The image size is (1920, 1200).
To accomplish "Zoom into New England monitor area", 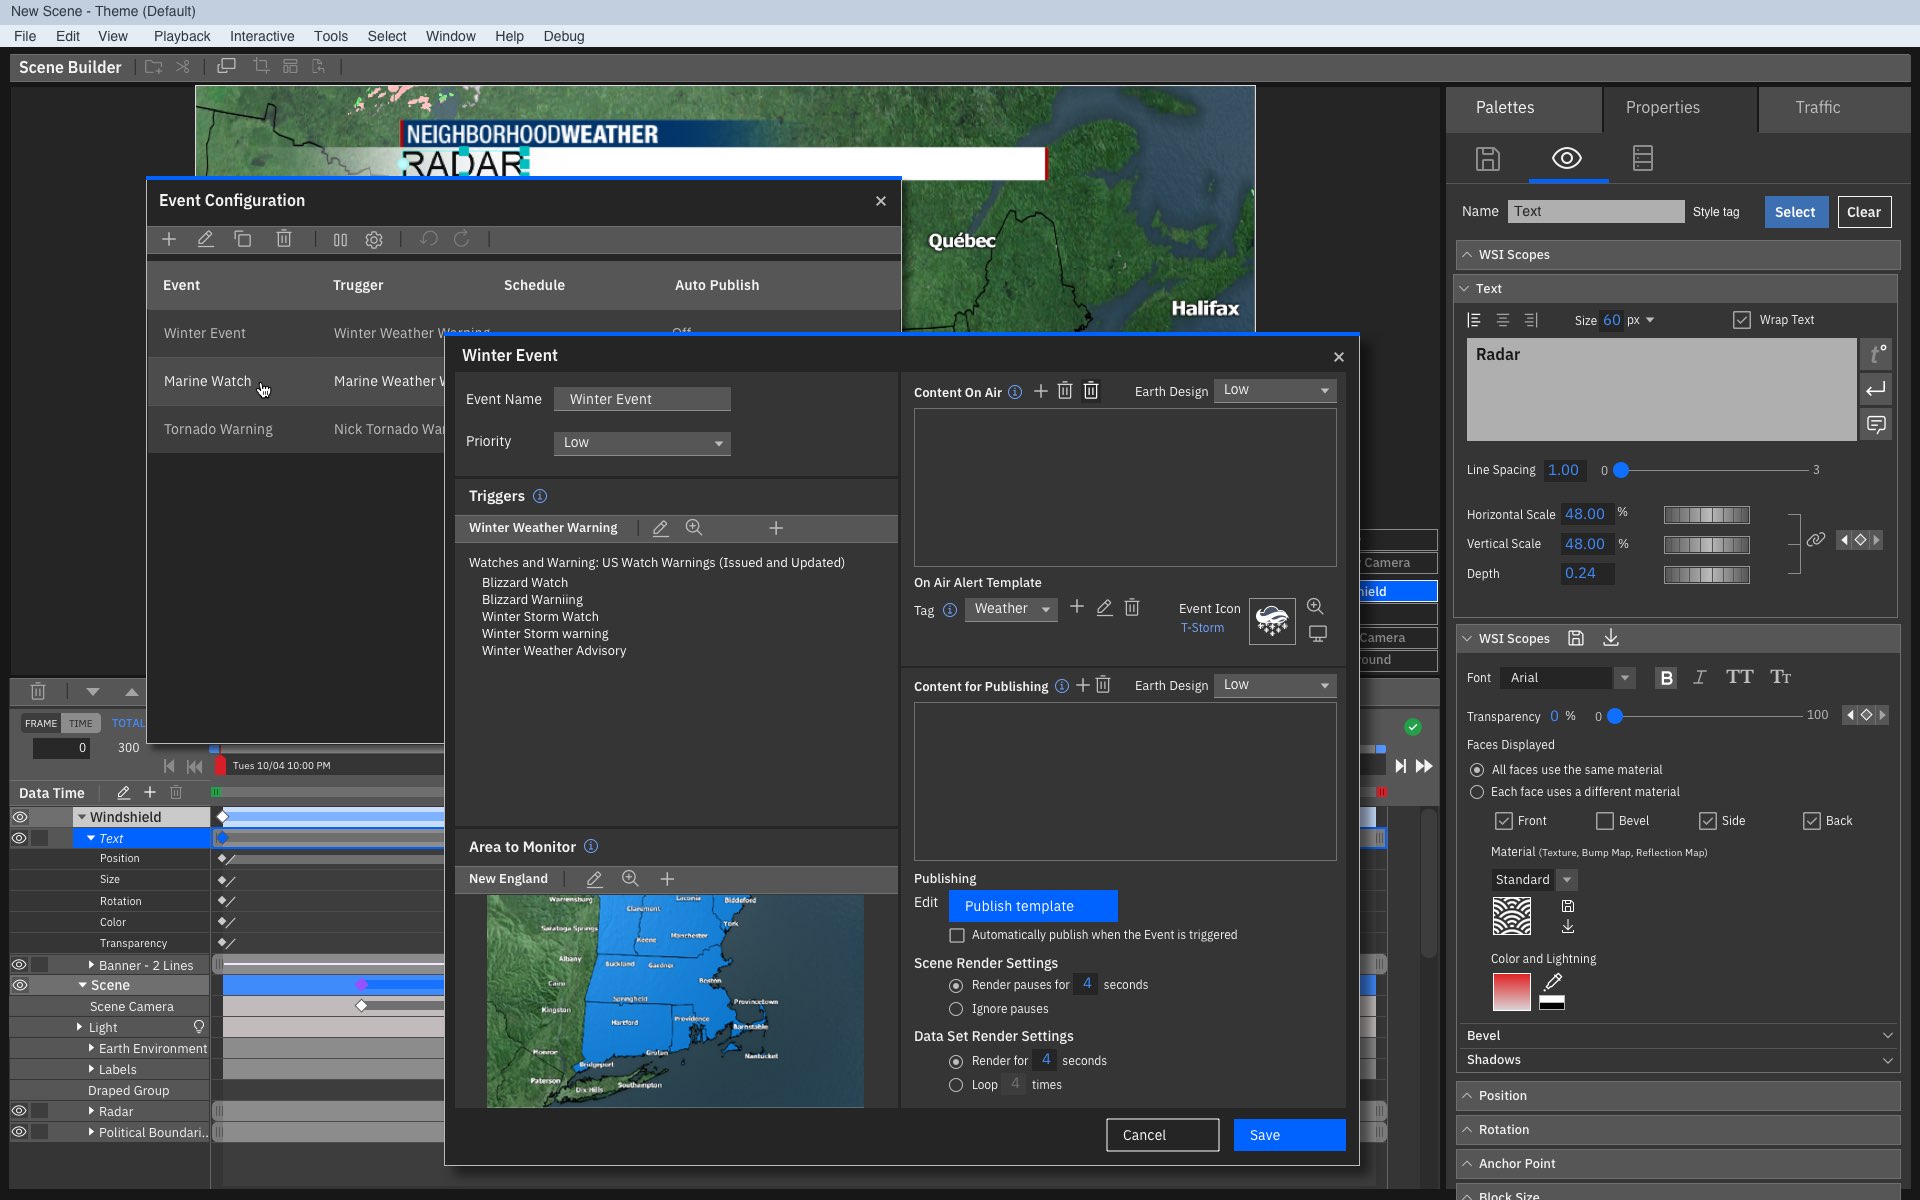I will [x=630, y=879].
